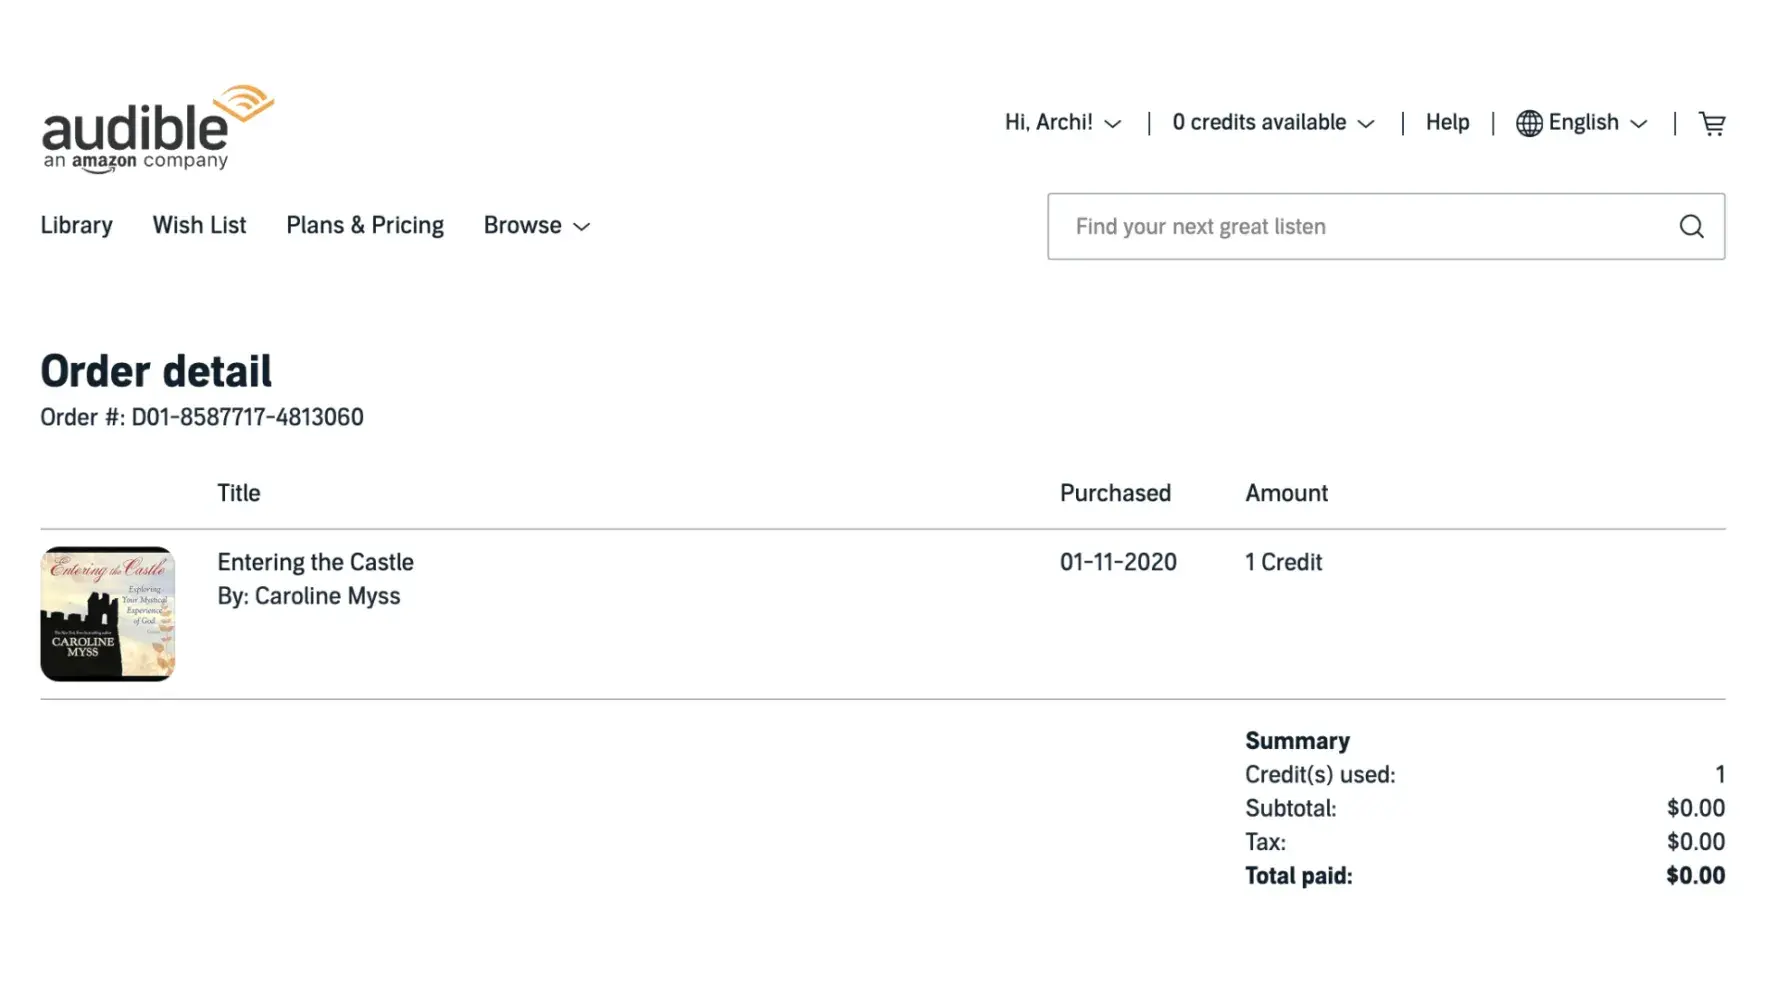Screen dimensions: 1778x1000
Task: Go to Library
Action: [76, 226]
